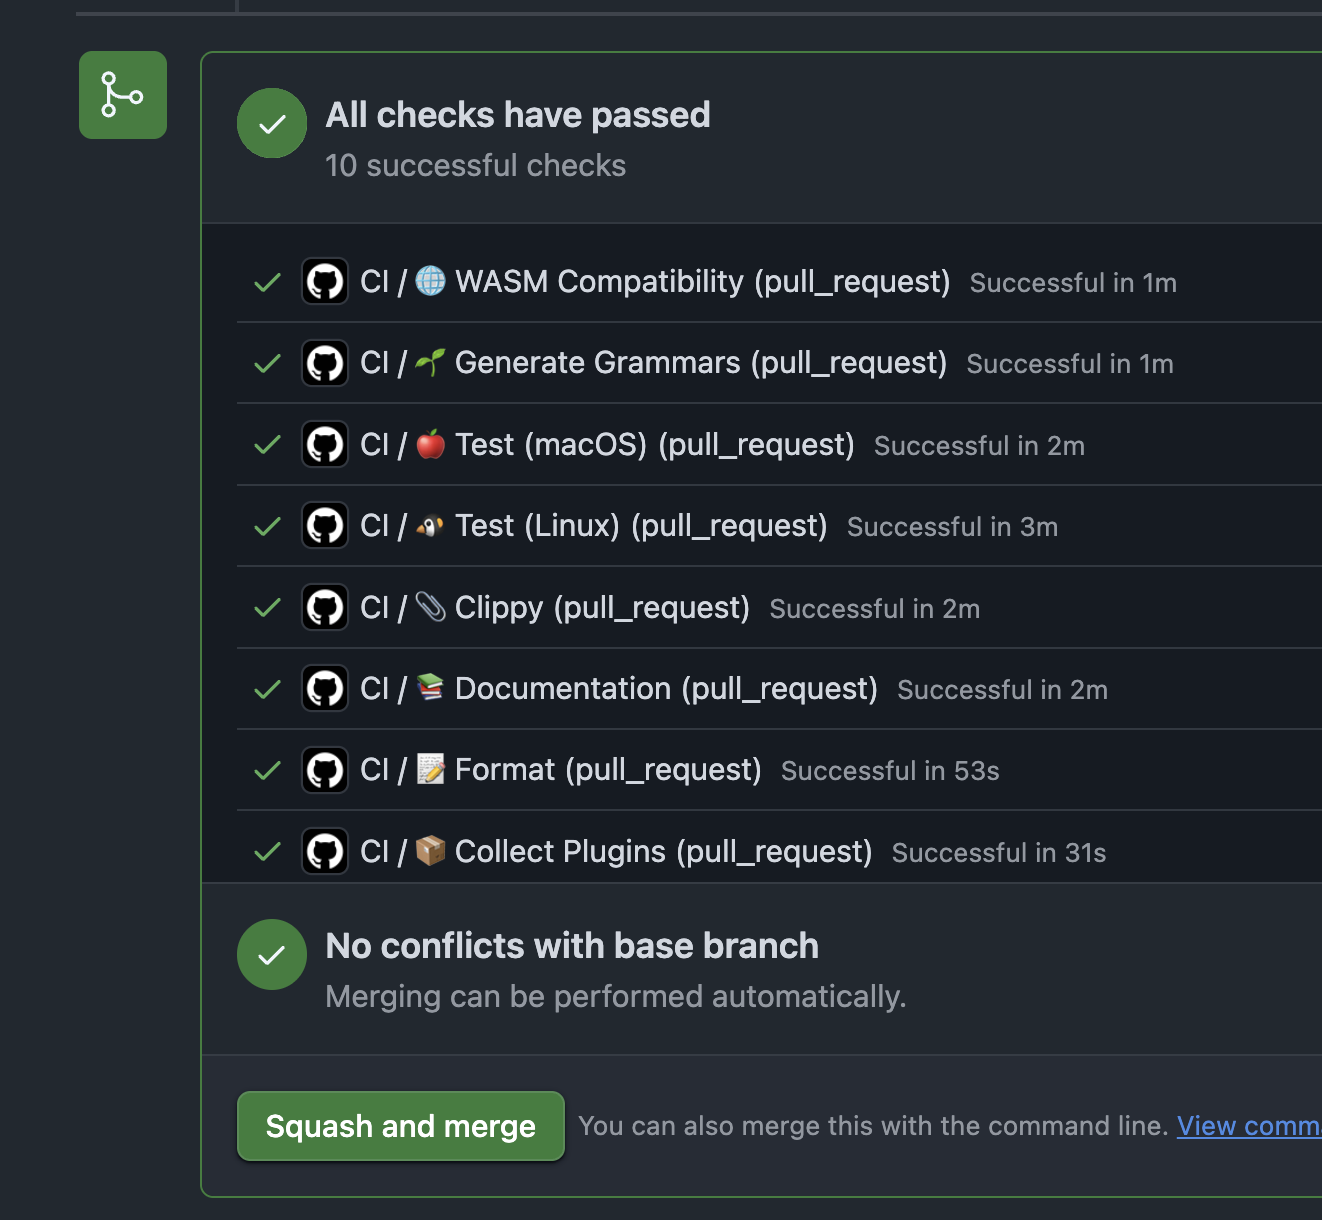Click the 'CI / Format (pull_request)' check row
The width and height of the screenshot is (1322, 1220).
pyautogui.click(x=560, y=770)
